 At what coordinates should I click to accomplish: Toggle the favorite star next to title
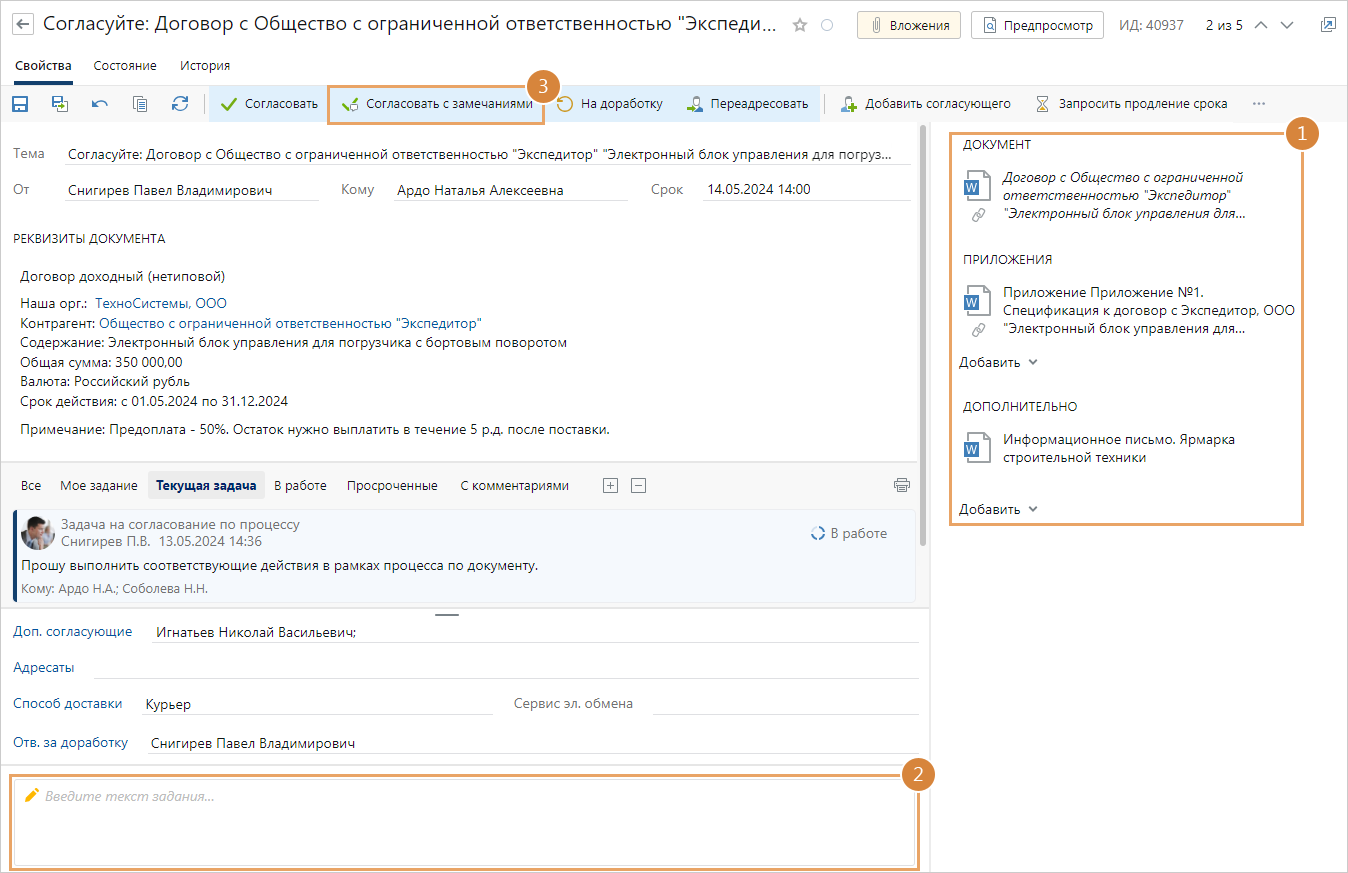(799, 26)
